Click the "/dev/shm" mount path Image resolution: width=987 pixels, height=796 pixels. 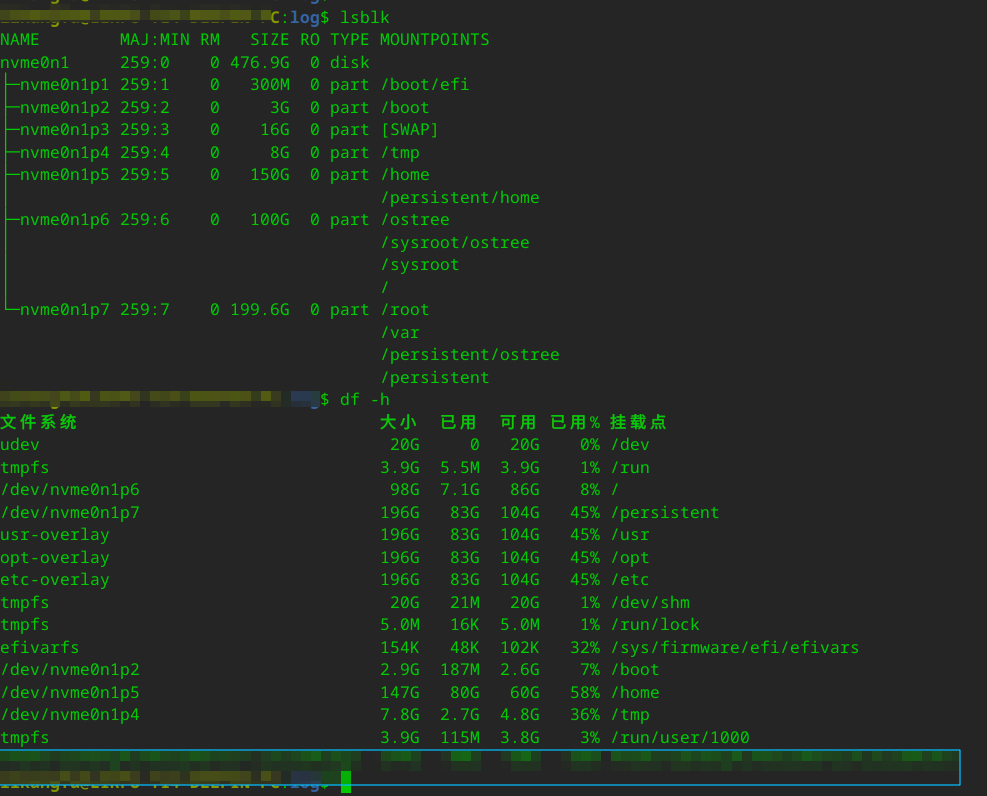pyautogui.click(x=650, y=602)
